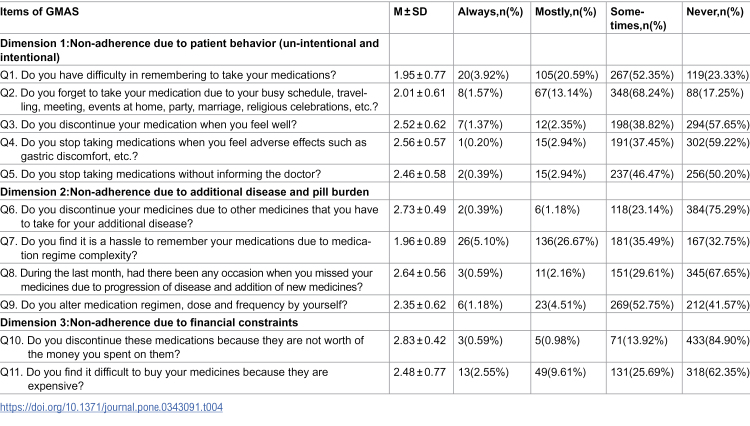Viewport: 750px width, 426px height.
Task: Click the 'Items of GMAS' column header
Action: (x=40, y=12)
